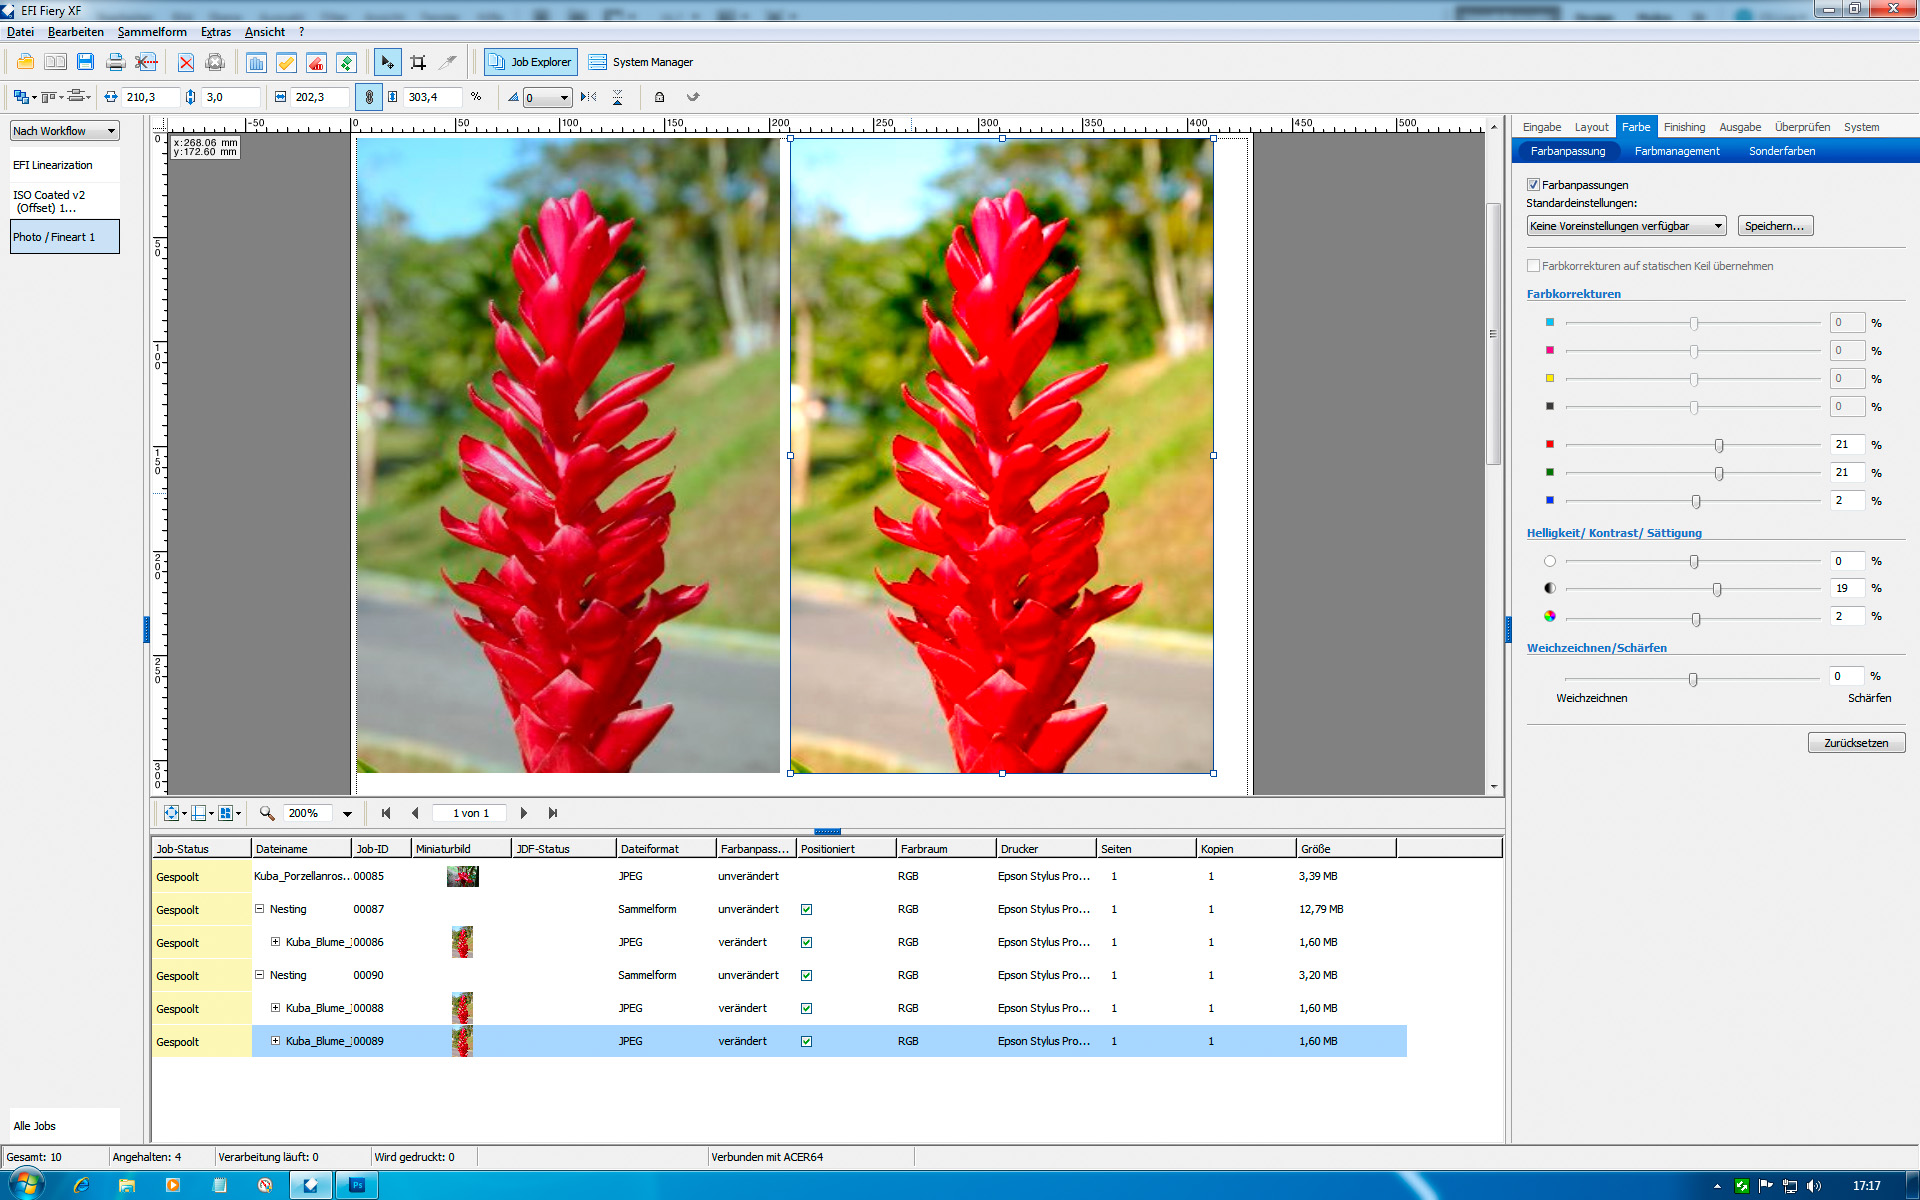The image size is (1920, 1200).
Task: Toggle Positioniert checkbox for Nesting 00087
Action: 806,909
